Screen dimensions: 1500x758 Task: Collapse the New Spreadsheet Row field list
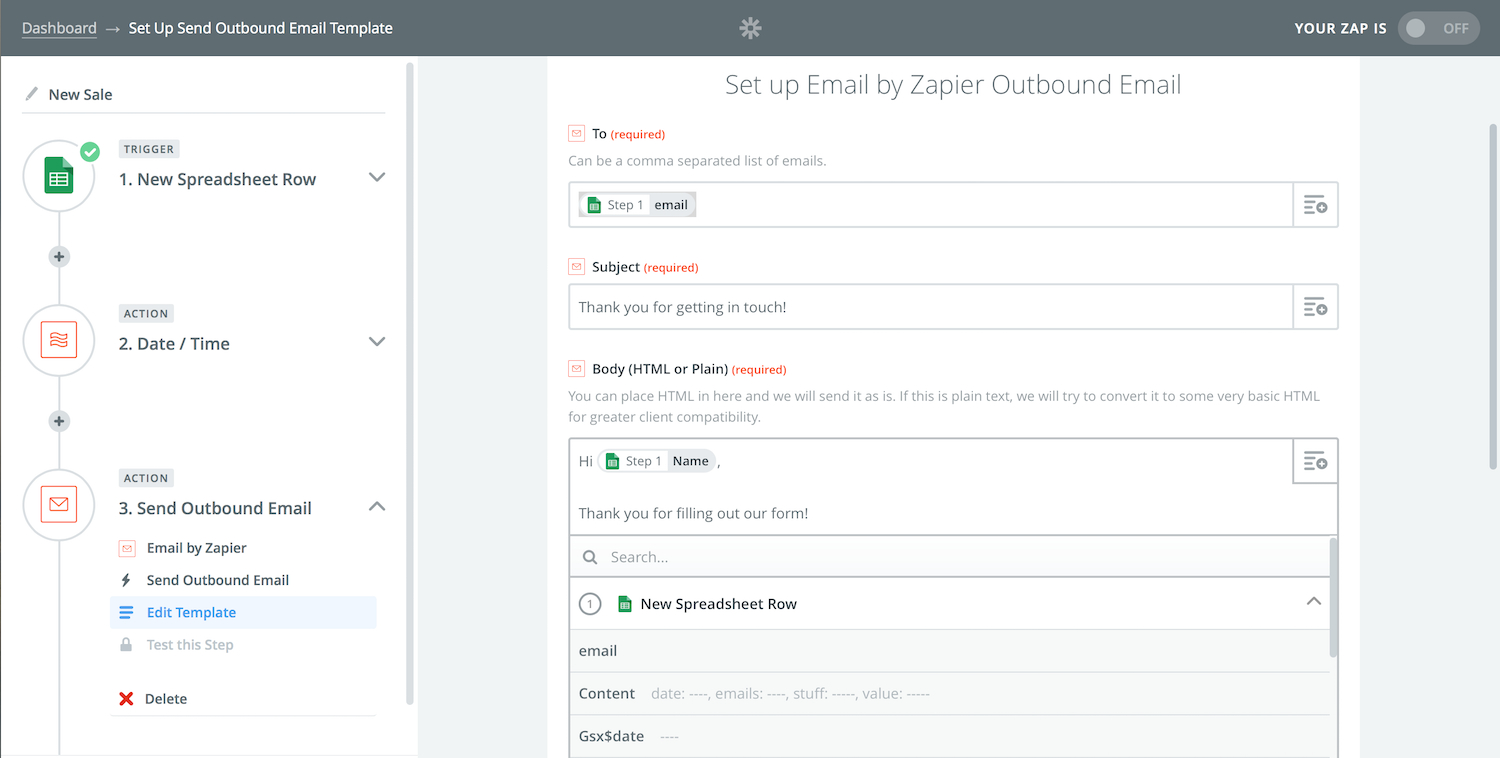pos(1313,603)
